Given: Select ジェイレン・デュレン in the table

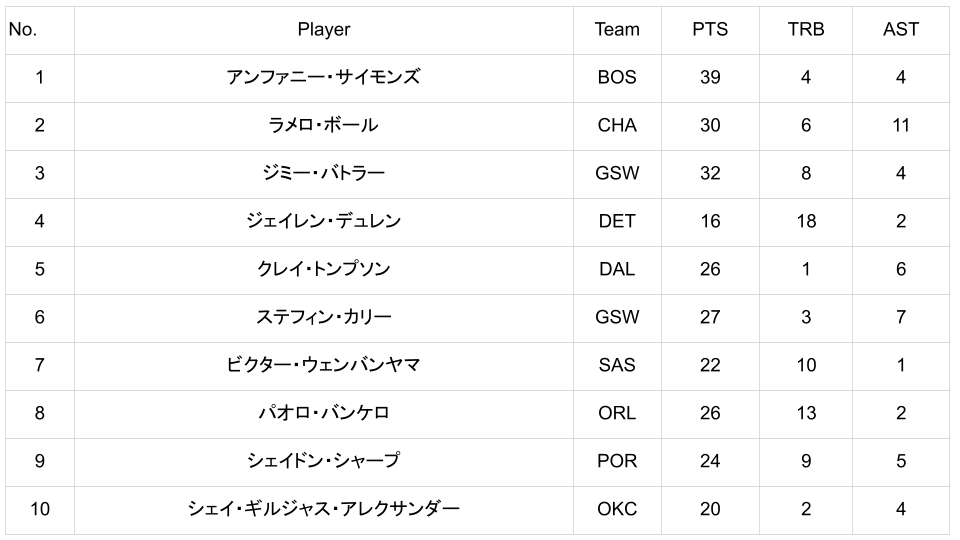Looking at the screenshot, I should tap(323, 221).
